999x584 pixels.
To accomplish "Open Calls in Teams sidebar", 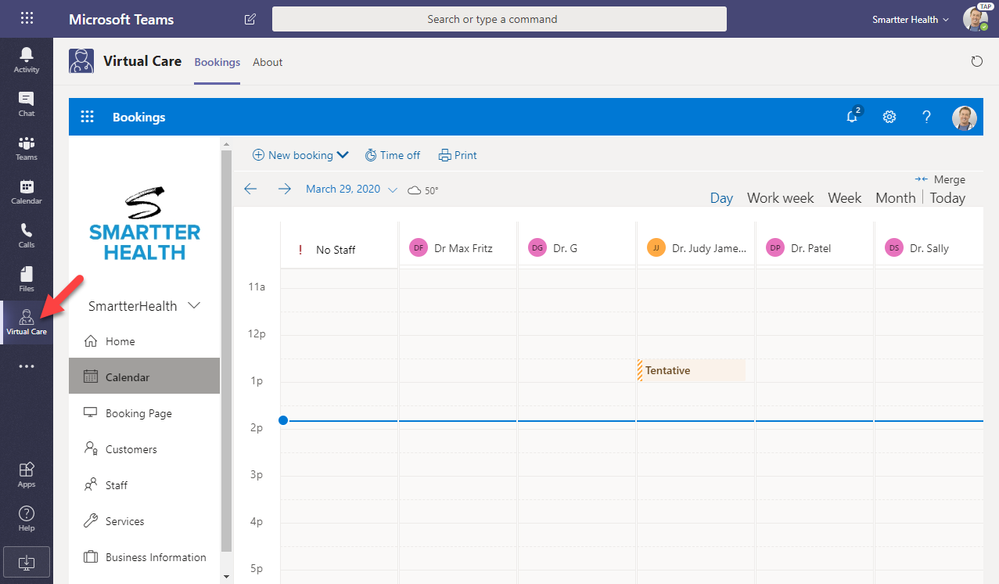I will click(x=26, y=236).
